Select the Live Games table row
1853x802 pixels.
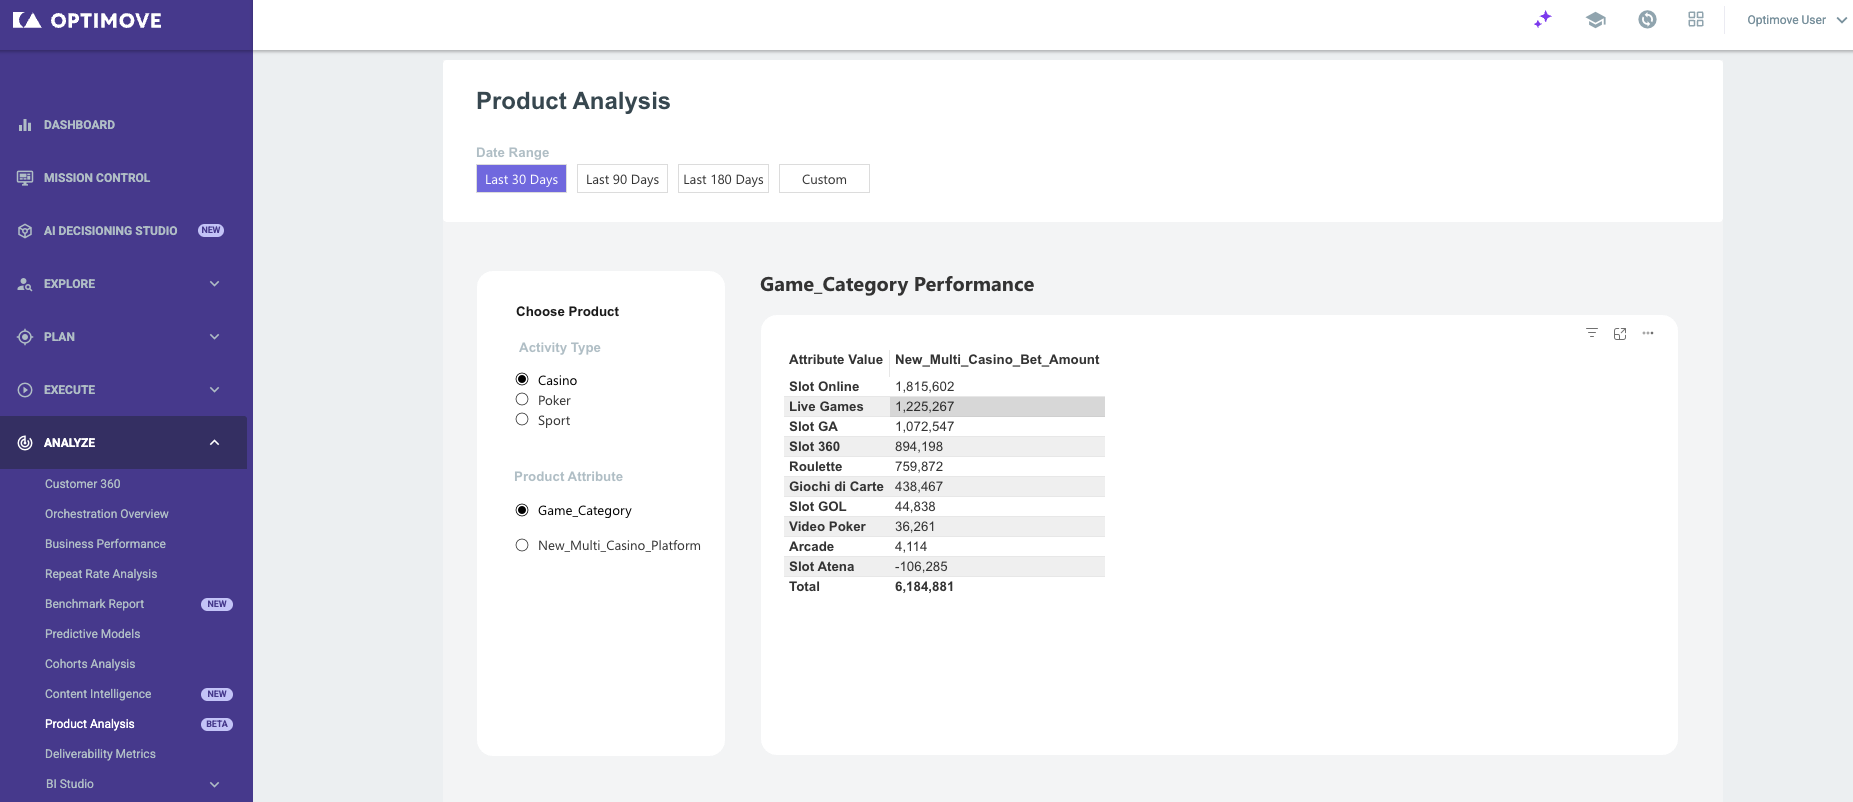pyautogui.click(x=944, y=407)
